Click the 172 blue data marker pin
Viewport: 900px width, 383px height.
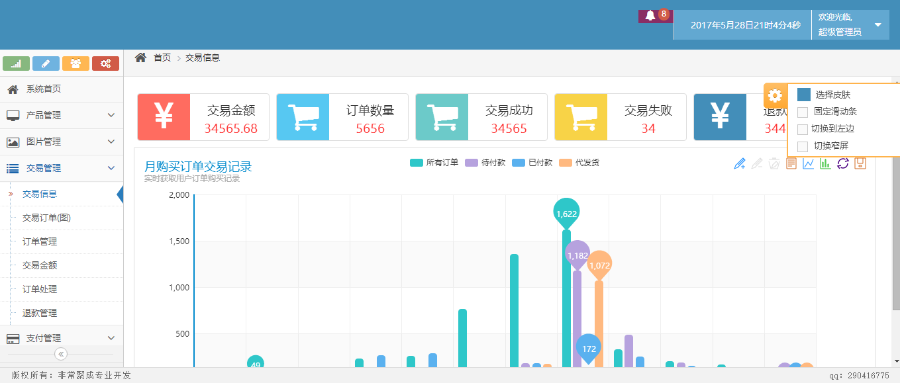(x=588, y=348)
